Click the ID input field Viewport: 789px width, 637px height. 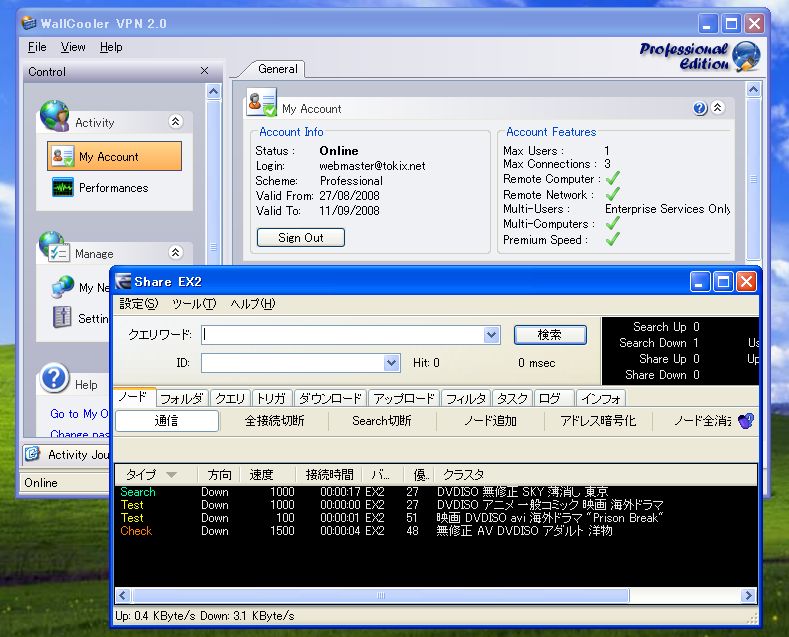point(292,362)
